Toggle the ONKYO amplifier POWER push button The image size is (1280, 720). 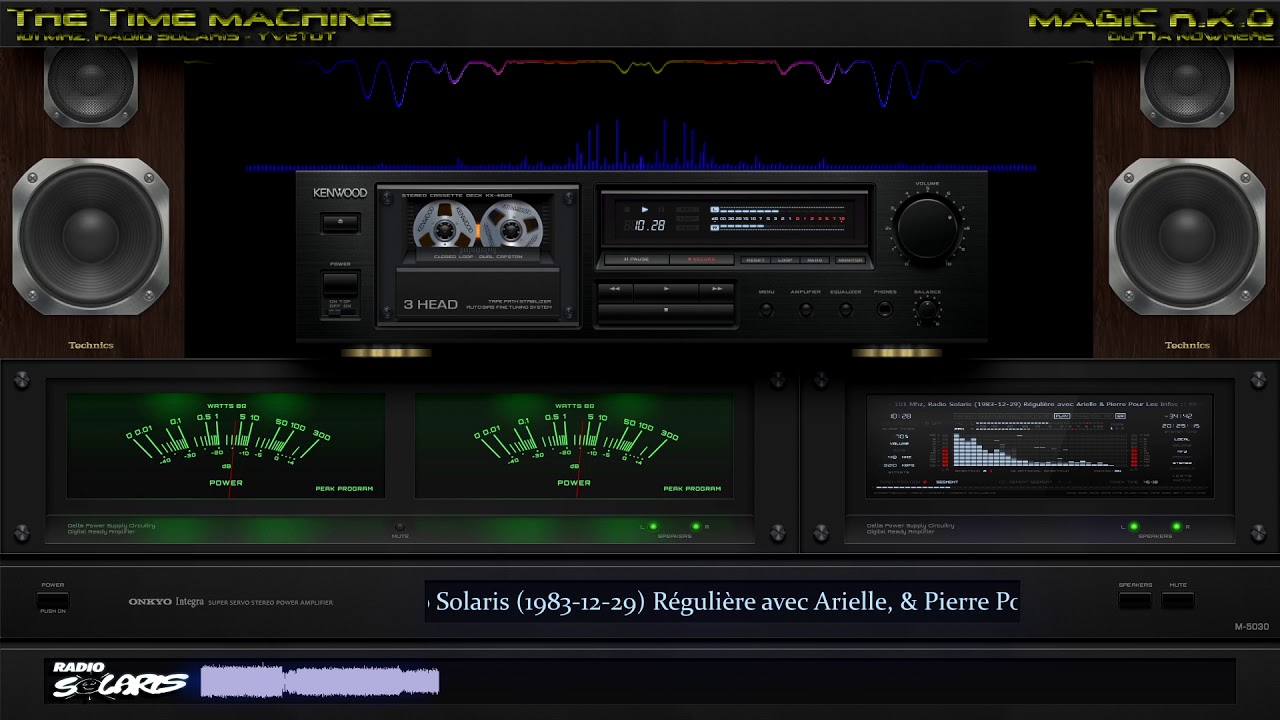53,601
